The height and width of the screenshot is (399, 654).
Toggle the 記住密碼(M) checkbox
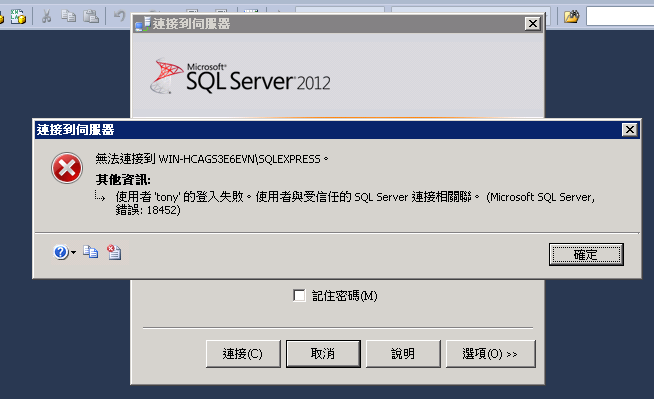coord(299,295)
